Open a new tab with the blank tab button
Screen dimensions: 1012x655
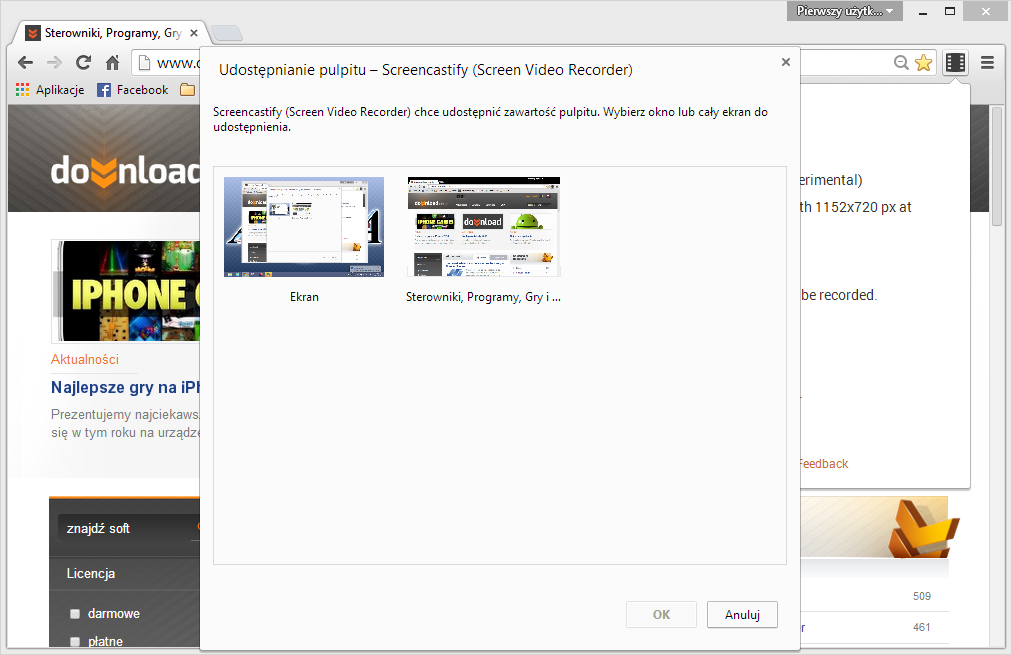(x=227, y=33)
